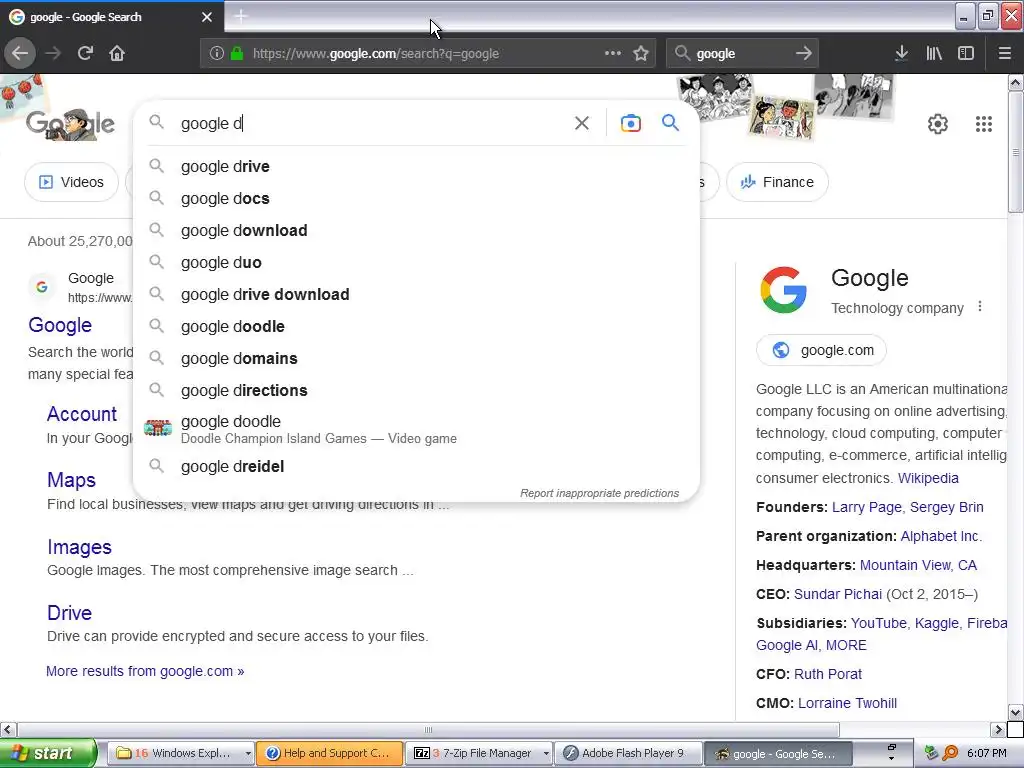
Task: Open Google settings gear icon
Action: click(x=938, y=123)
